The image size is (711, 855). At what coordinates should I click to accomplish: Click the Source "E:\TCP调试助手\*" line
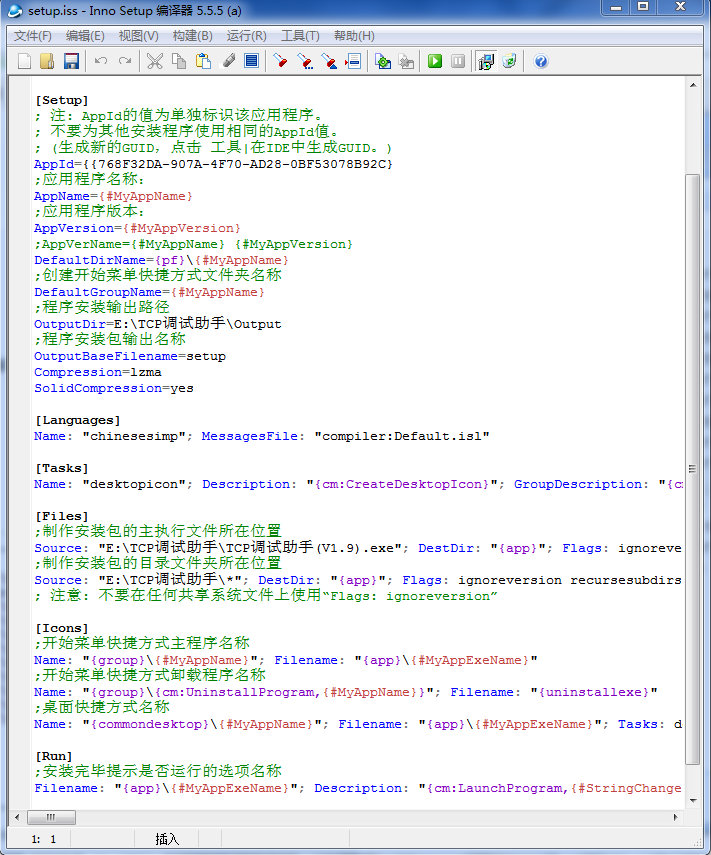358,580
